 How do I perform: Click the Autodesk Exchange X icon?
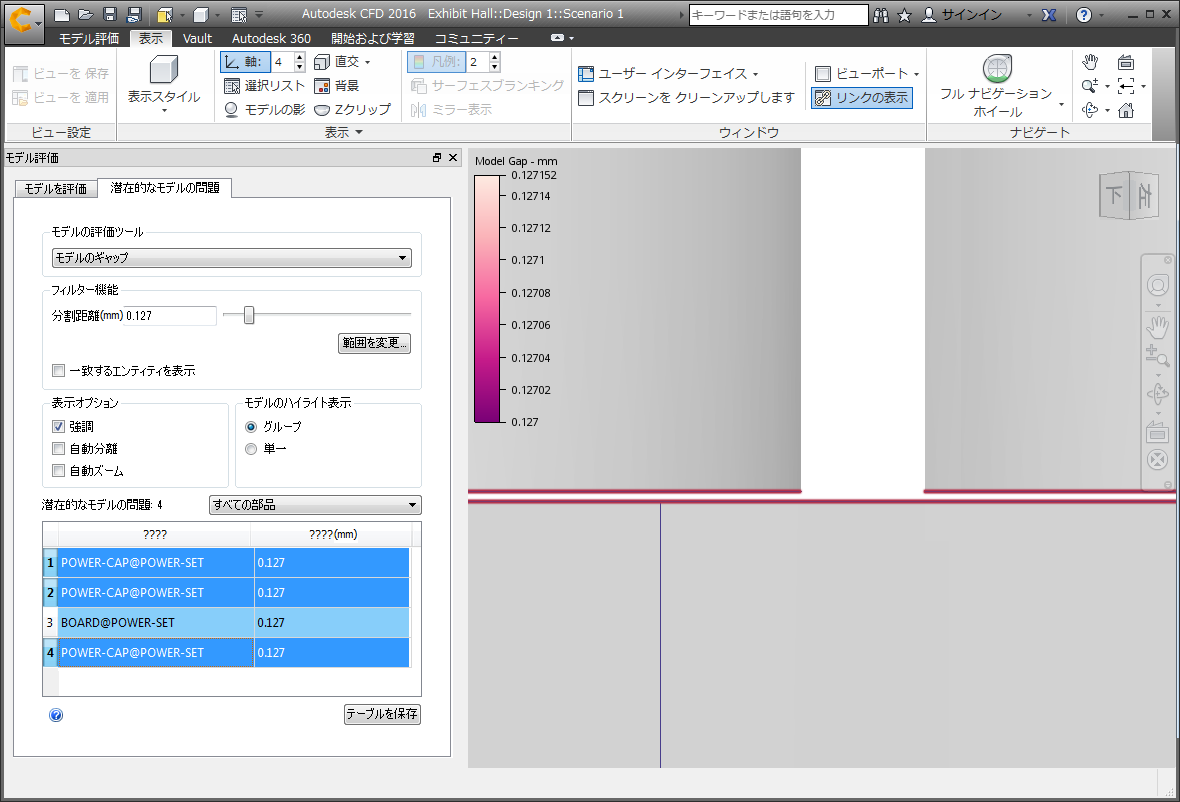tap(1049, 15)
